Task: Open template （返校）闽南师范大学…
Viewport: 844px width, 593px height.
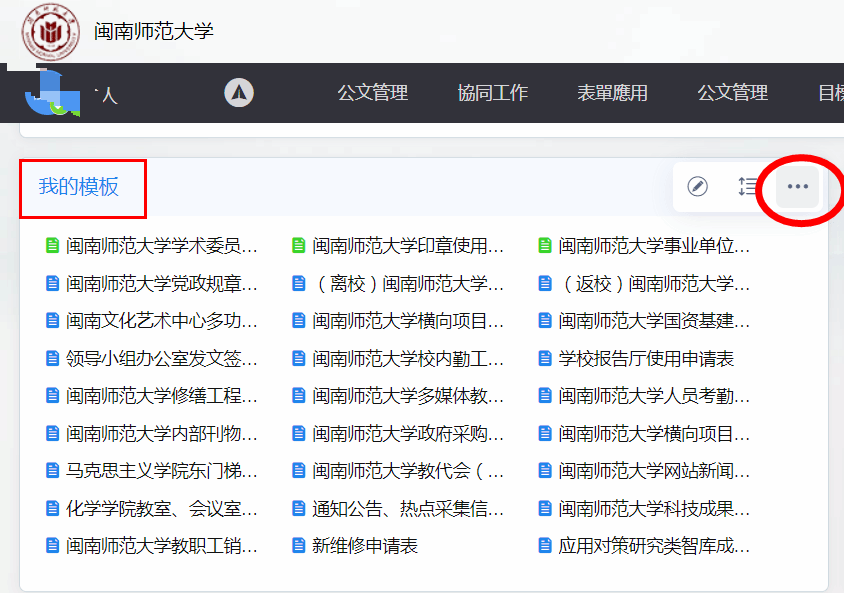Action: click(x=654, y=284)
